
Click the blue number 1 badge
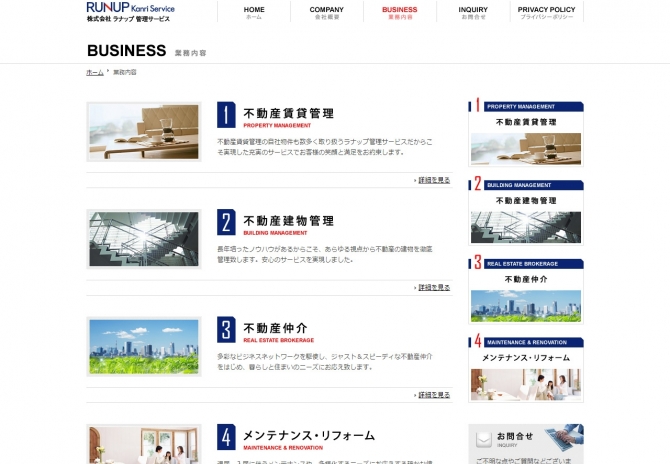tap(226, 115)
